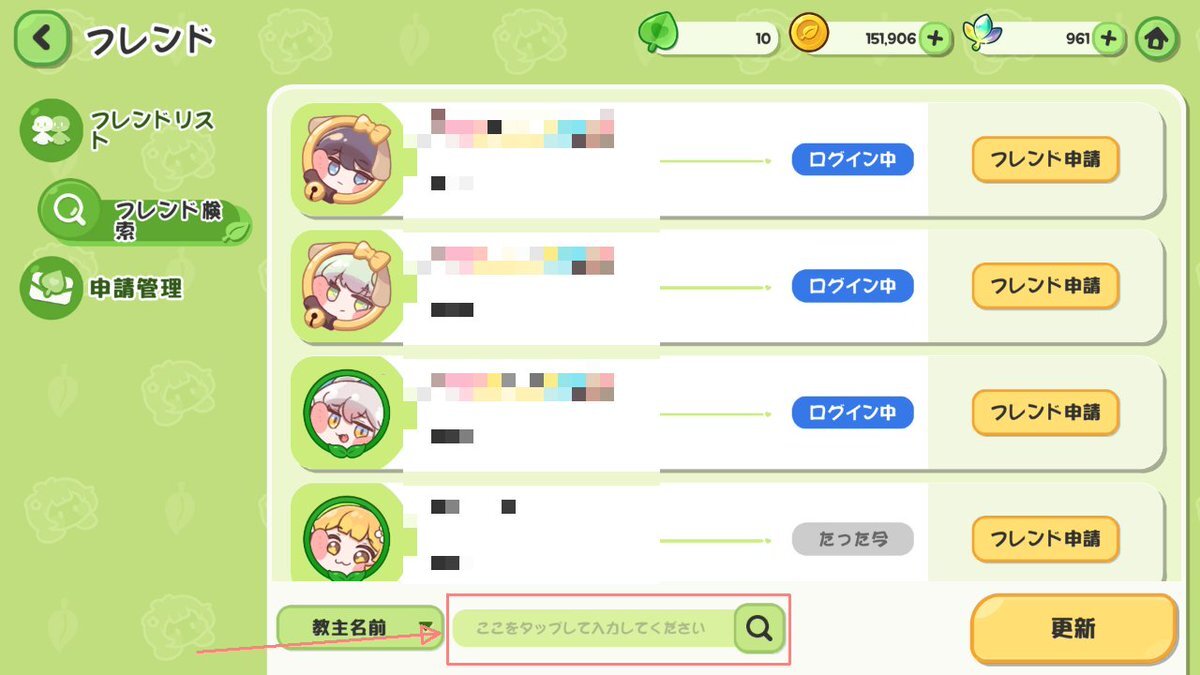This screenshot has height=675, width=1200.
Task: Send フレンド申請 to the たった今 player
Action: click(x=1045, y=539)
